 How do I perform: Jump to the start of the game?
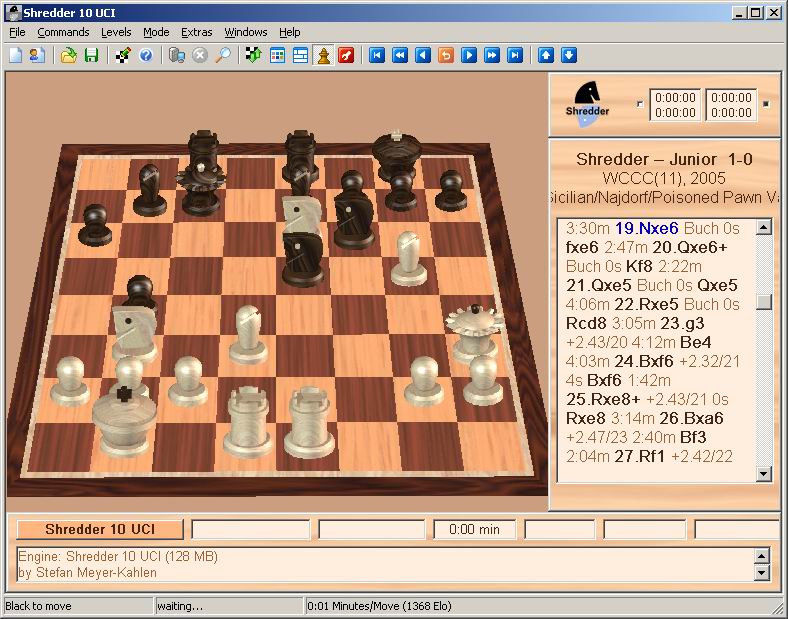pos(377,55)
